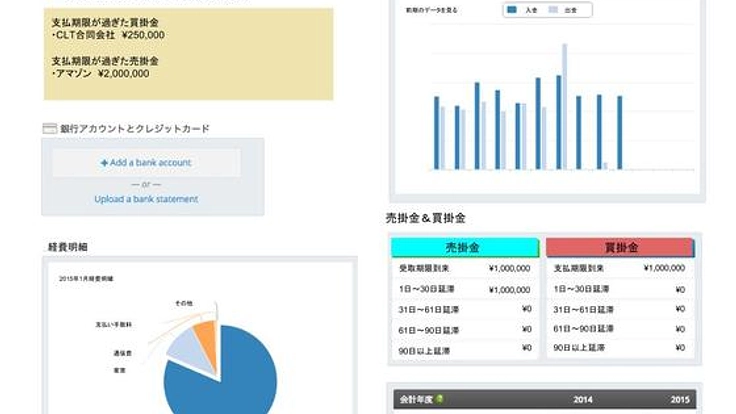This screenshot has height=414, width=736.
Task: Click the アマゾン ¥2,000,000 overdue entry
Action: point(100,73)
